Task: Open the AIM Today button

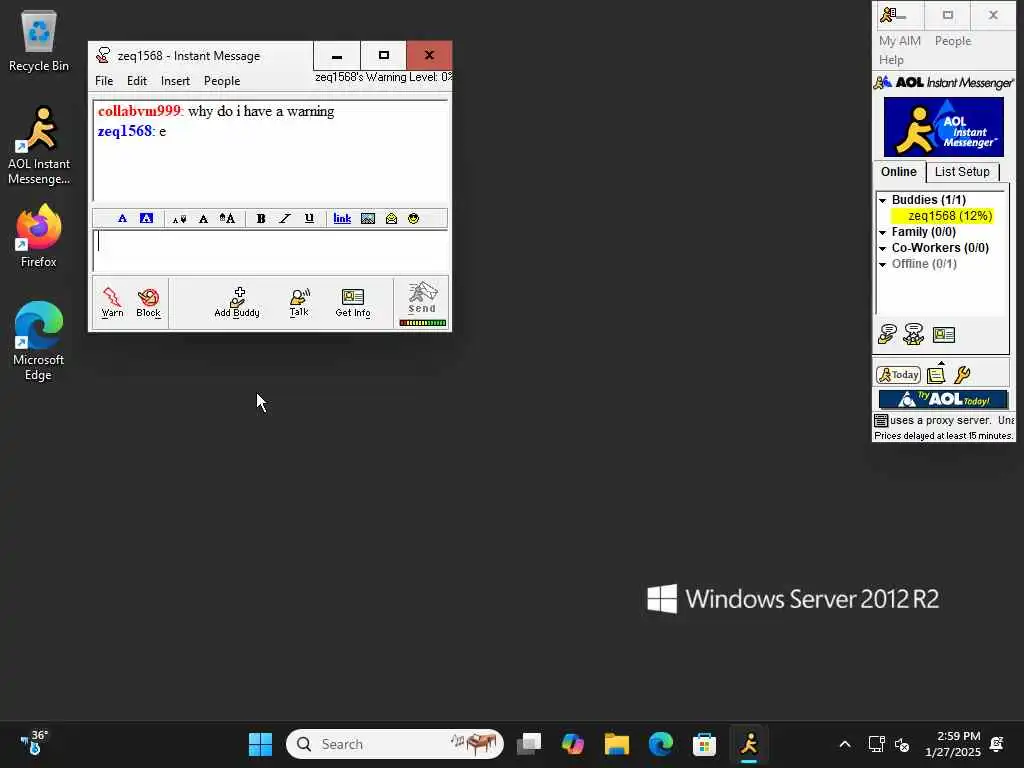Action: click(898, 375)
